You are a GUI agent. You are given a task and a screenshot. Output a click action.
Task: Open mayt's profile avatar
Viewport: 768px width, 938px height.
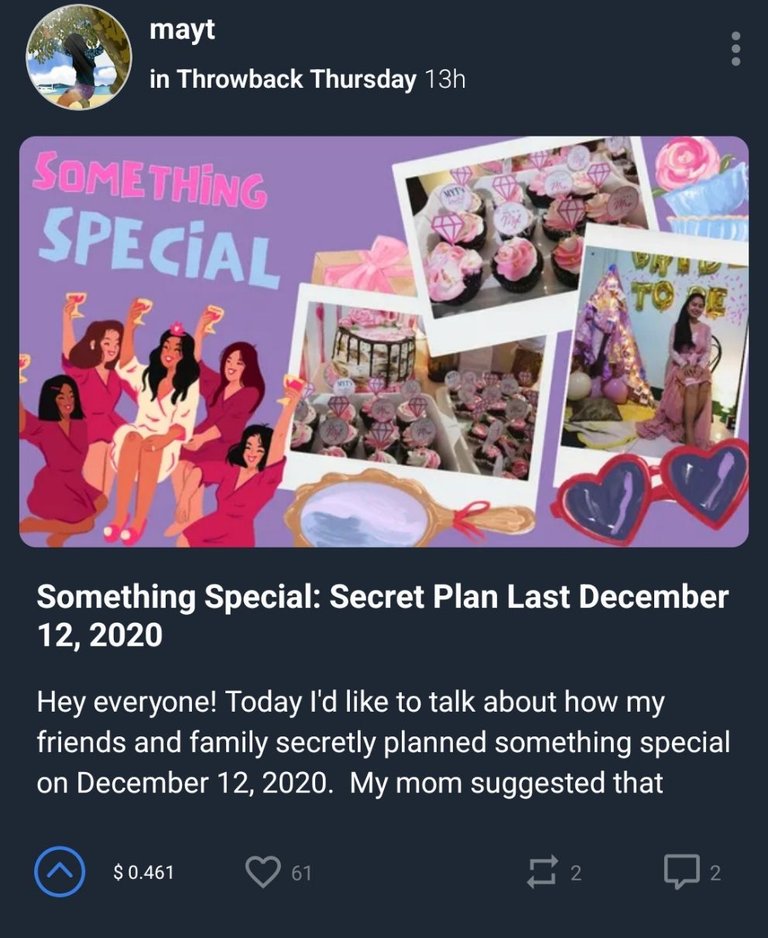point(78,57)
